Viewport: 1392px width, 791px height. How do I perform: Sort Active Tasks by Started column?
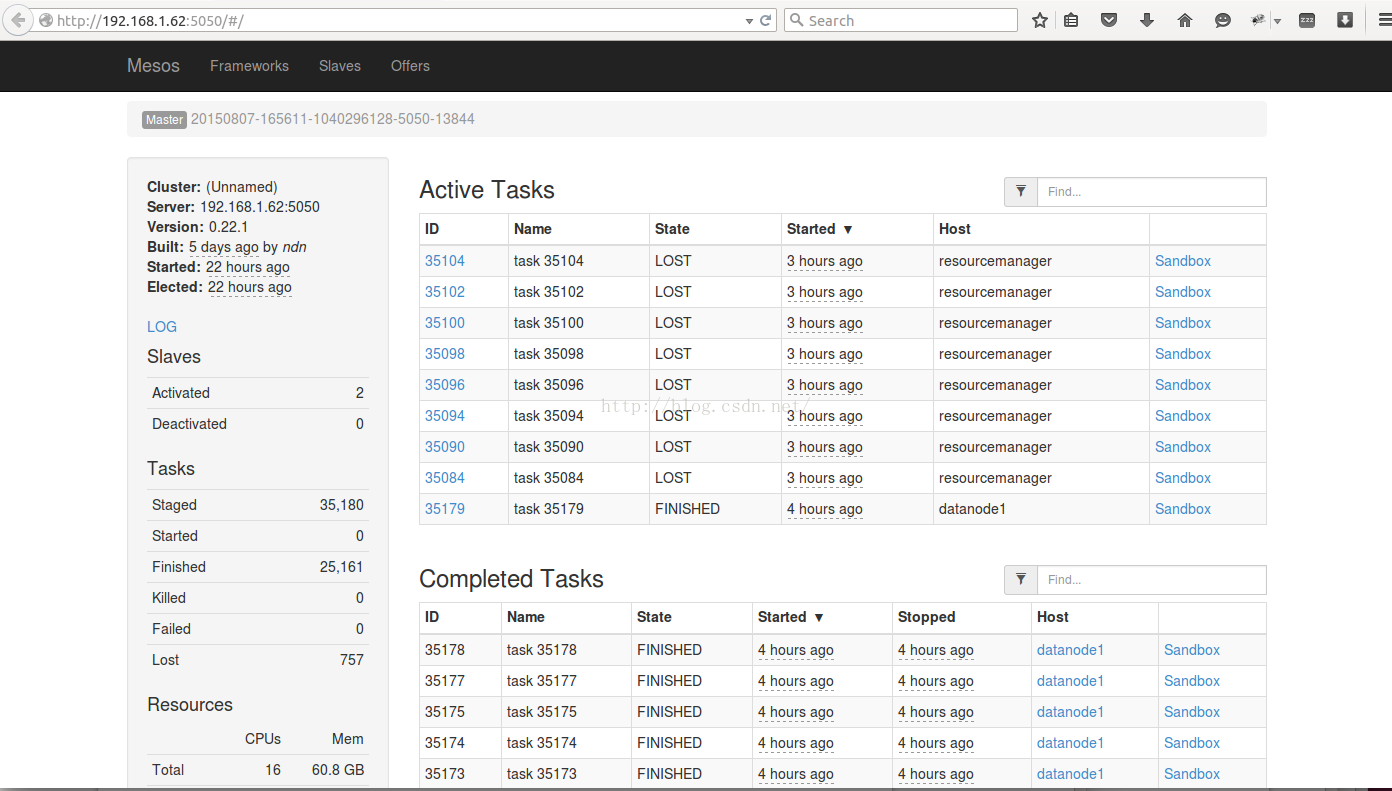(x=820, y=229)
